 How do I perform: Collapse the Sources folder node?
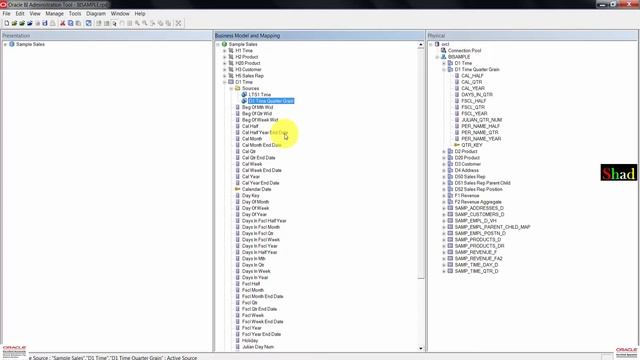(231, 88)
